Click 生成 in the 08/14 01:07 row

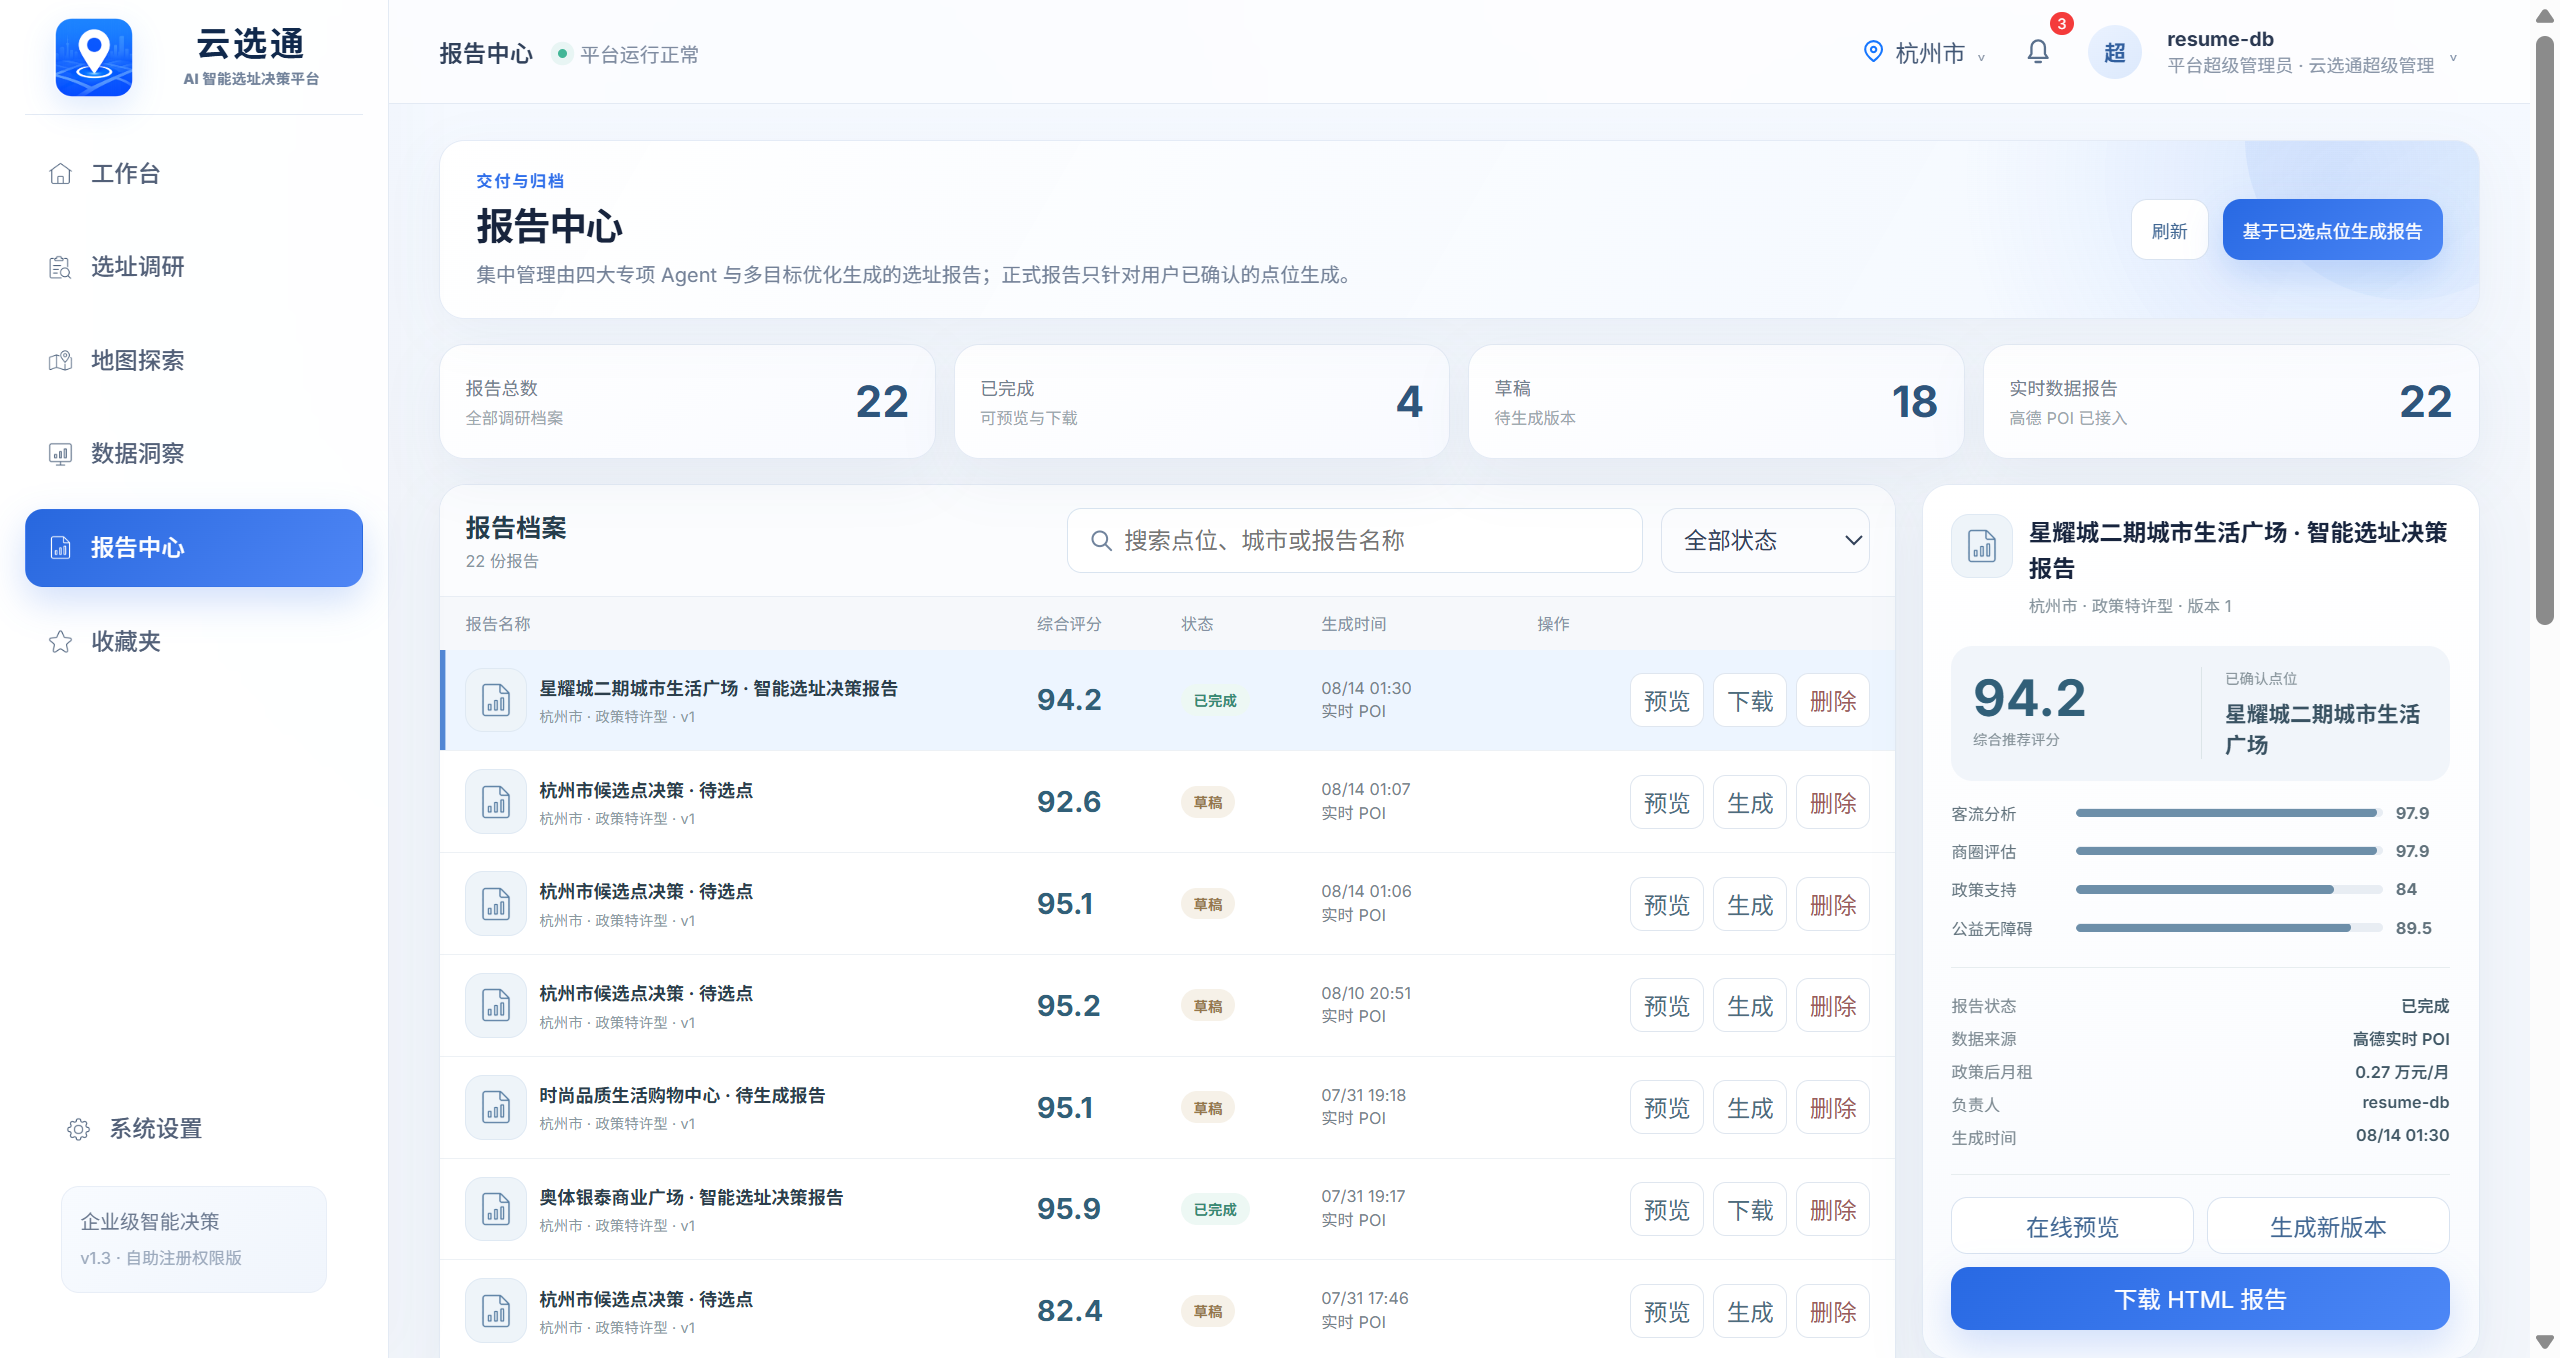coord(1750,803)
